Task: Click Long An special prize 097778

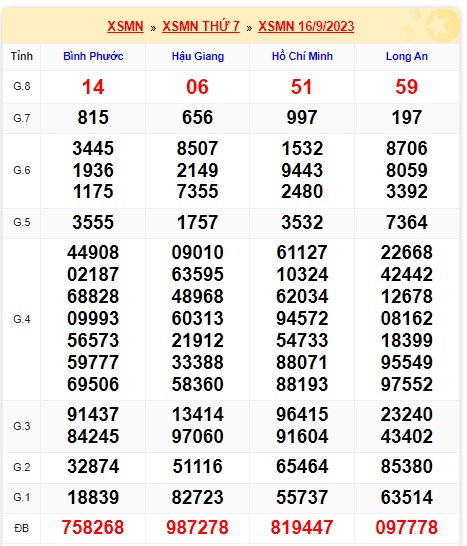Action: click(x=407, y=527)
